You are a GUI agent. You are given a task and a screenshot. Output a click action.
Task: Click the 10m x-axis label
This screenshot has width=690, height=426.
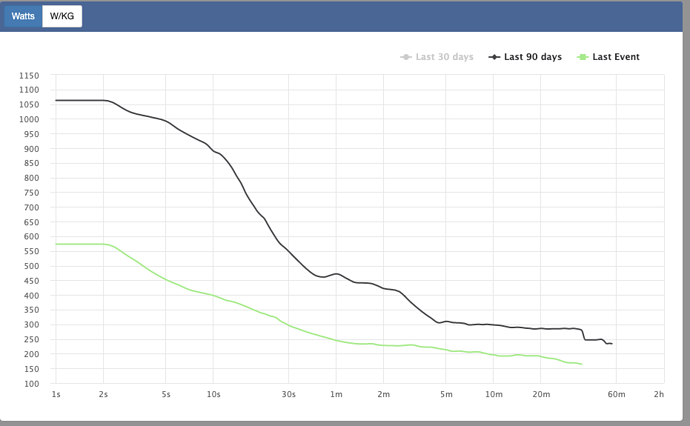(x=494, y=394)
